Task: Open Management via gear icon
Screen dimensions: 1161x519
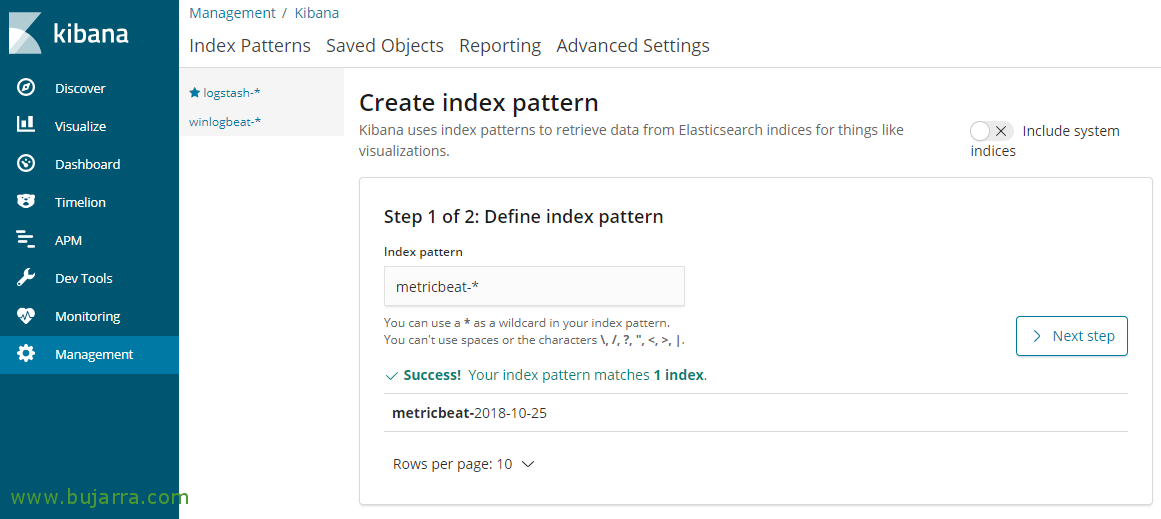Action: click(x=26, y=354)
